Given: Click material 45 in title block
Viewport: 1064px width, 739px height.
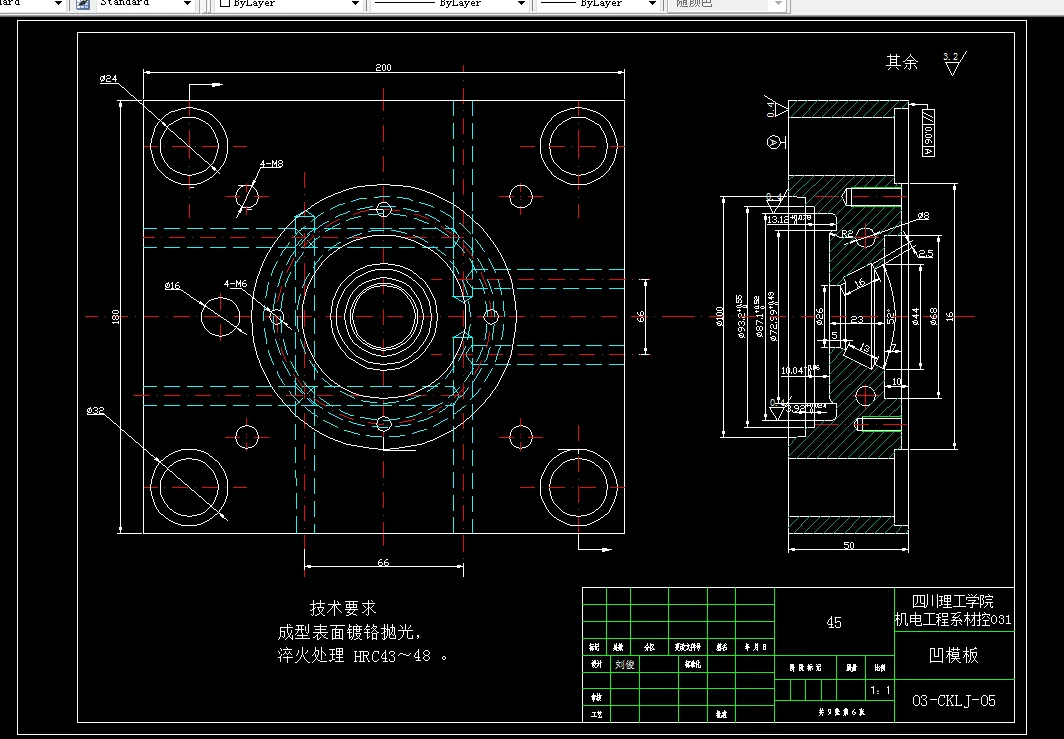Looking at the screenshot, I should 834,622.
